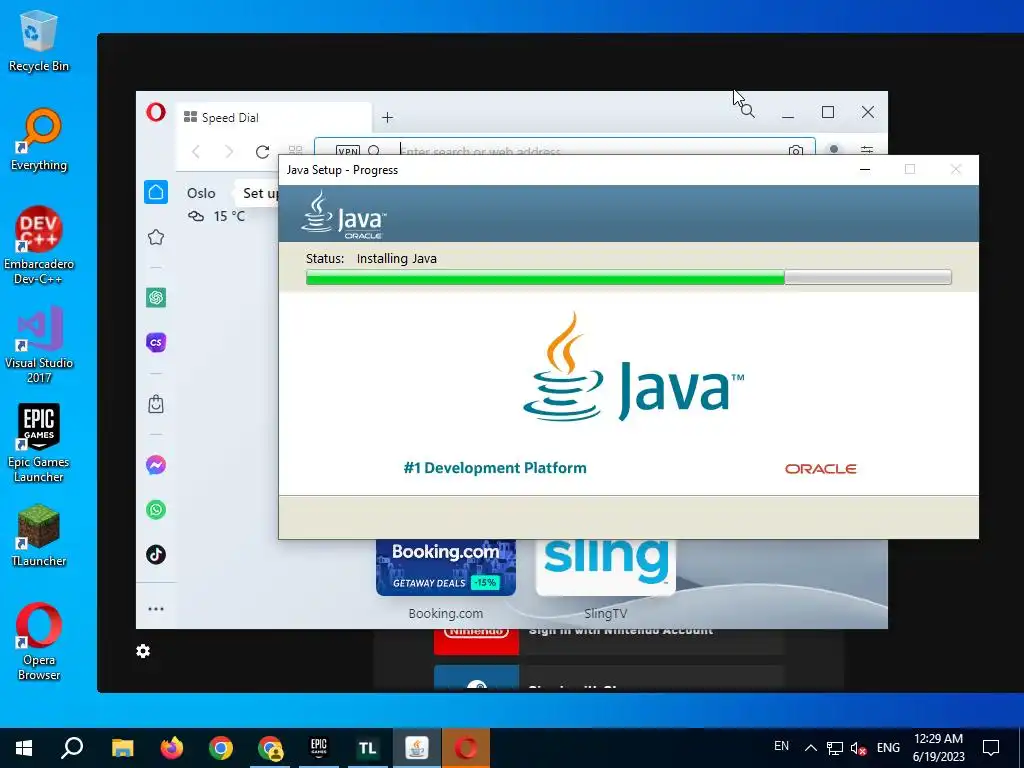Launch Google Chrome from the taskbar

221,748
